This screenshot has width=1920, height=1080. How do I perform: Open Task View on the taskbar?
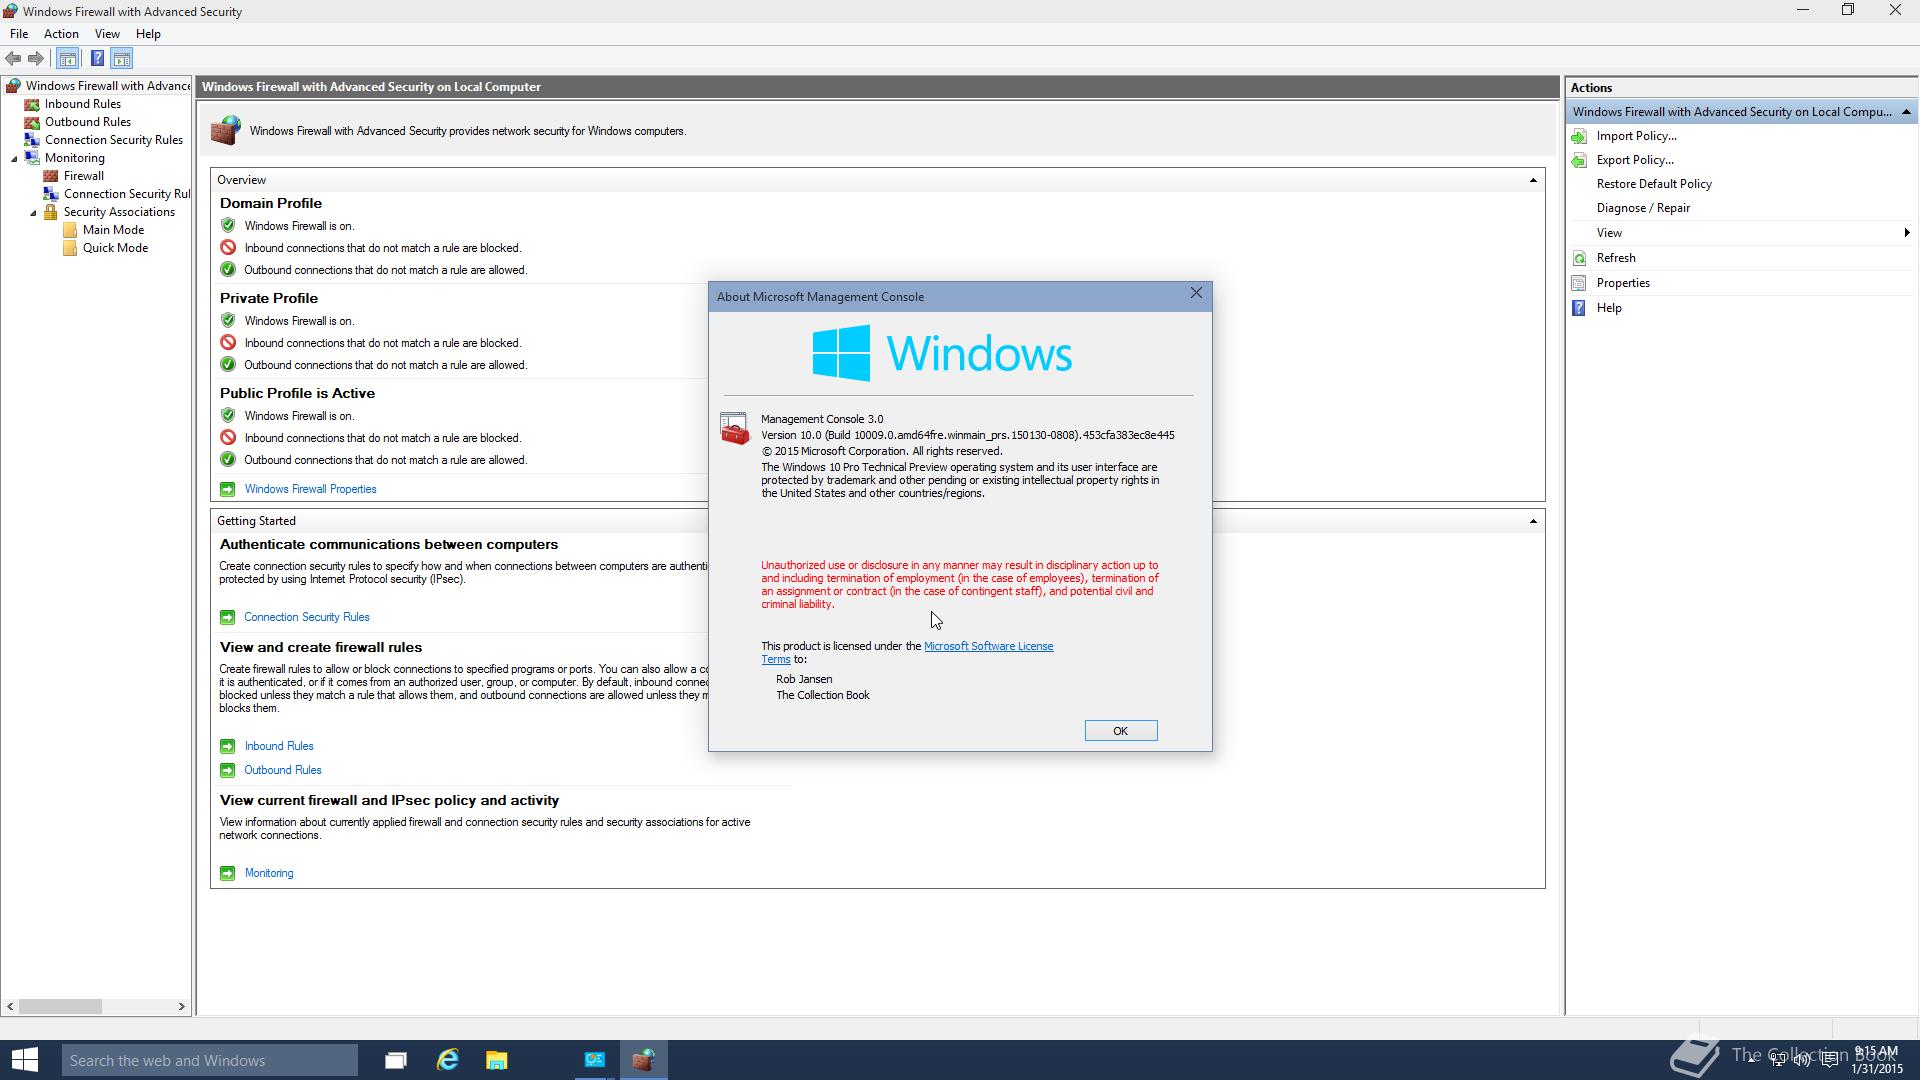[x=396, y=1060]
